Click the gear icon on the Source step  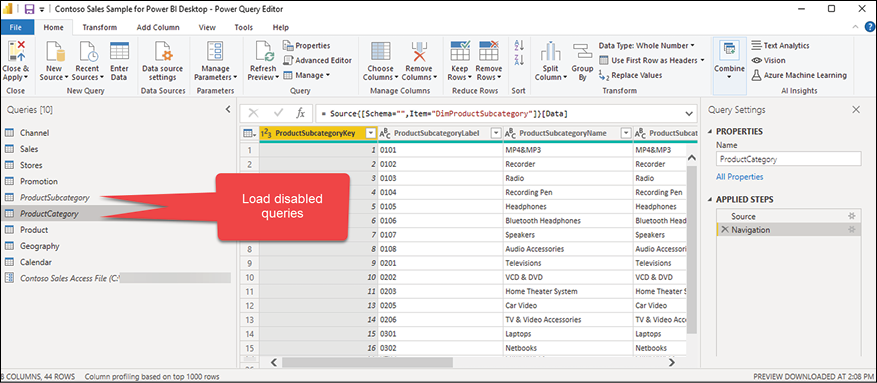click(851, 216)
